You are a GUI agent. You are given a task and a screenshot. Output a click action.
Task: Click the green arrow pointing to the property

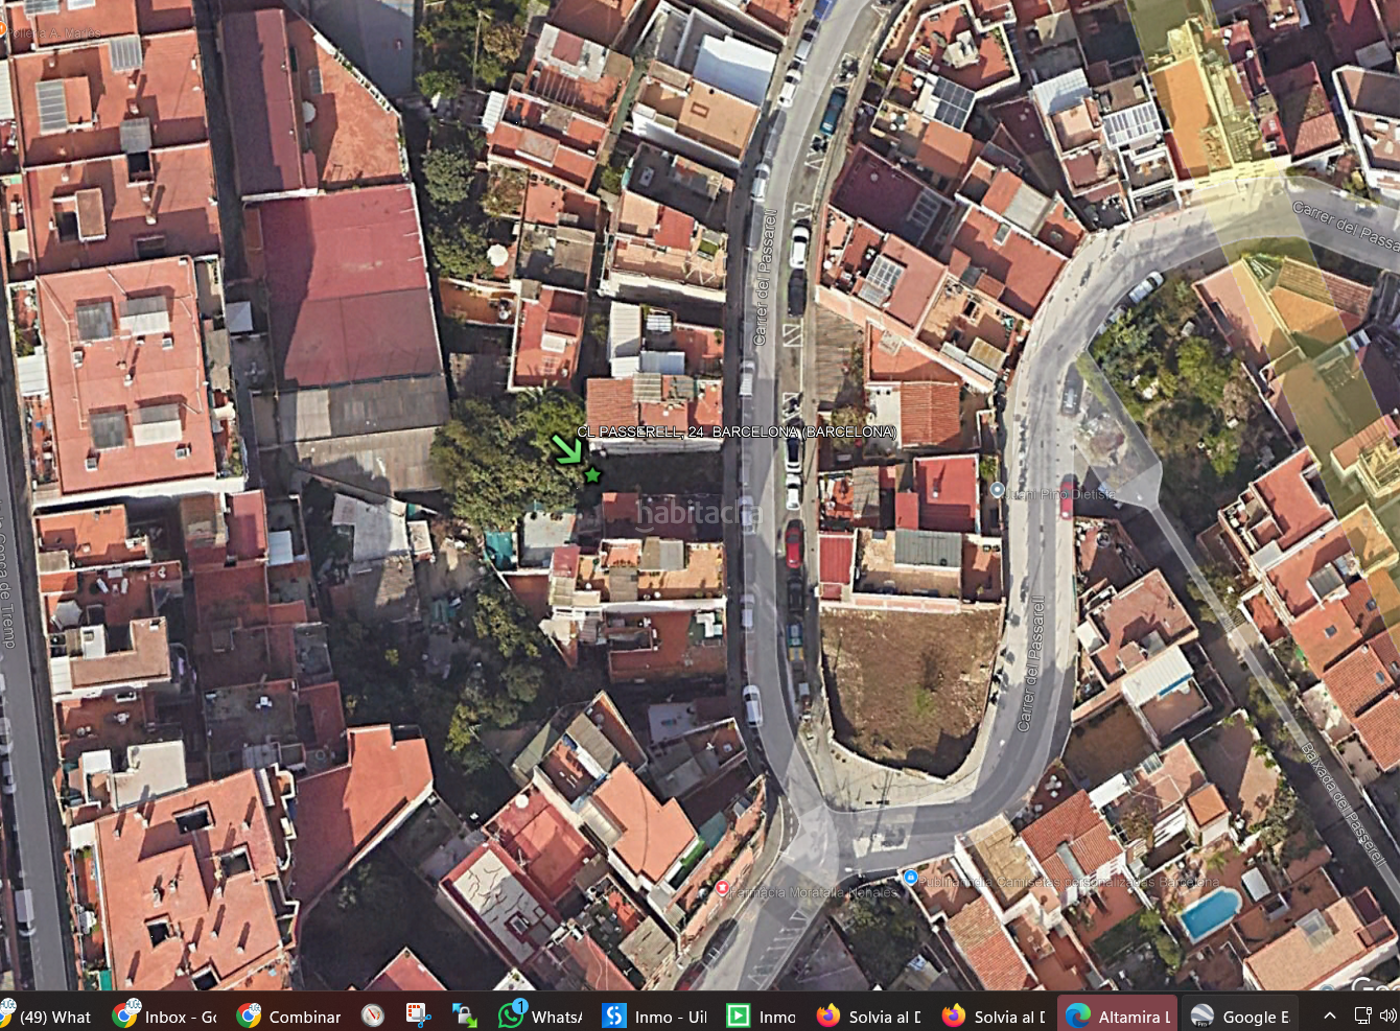[x=567, y=449]
